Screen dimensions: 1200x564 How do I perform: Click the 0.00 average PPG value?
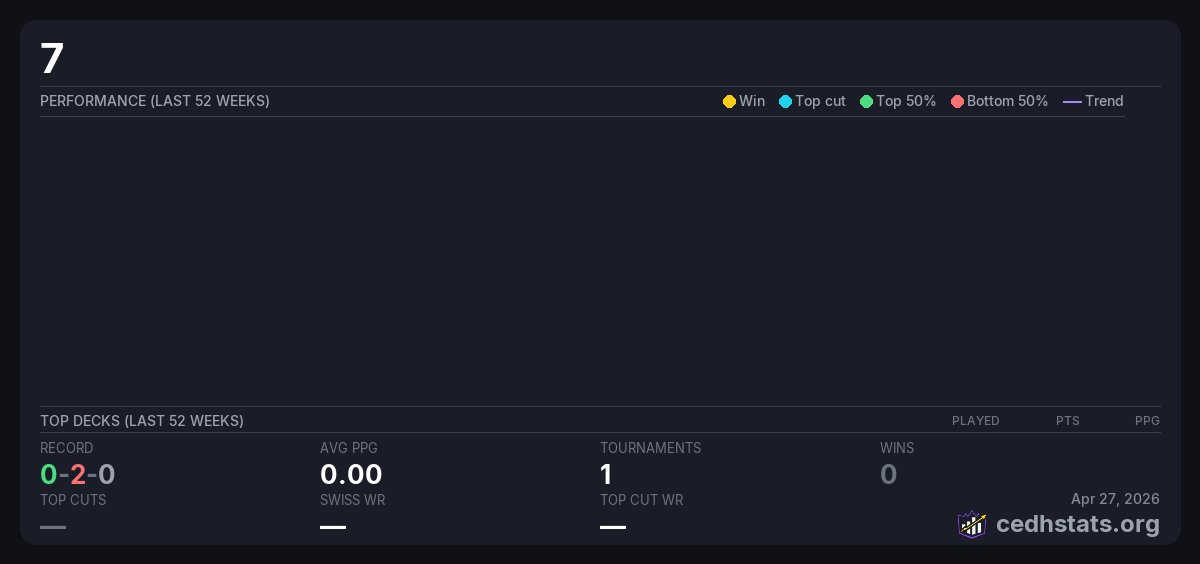click(x=351, y=474)
